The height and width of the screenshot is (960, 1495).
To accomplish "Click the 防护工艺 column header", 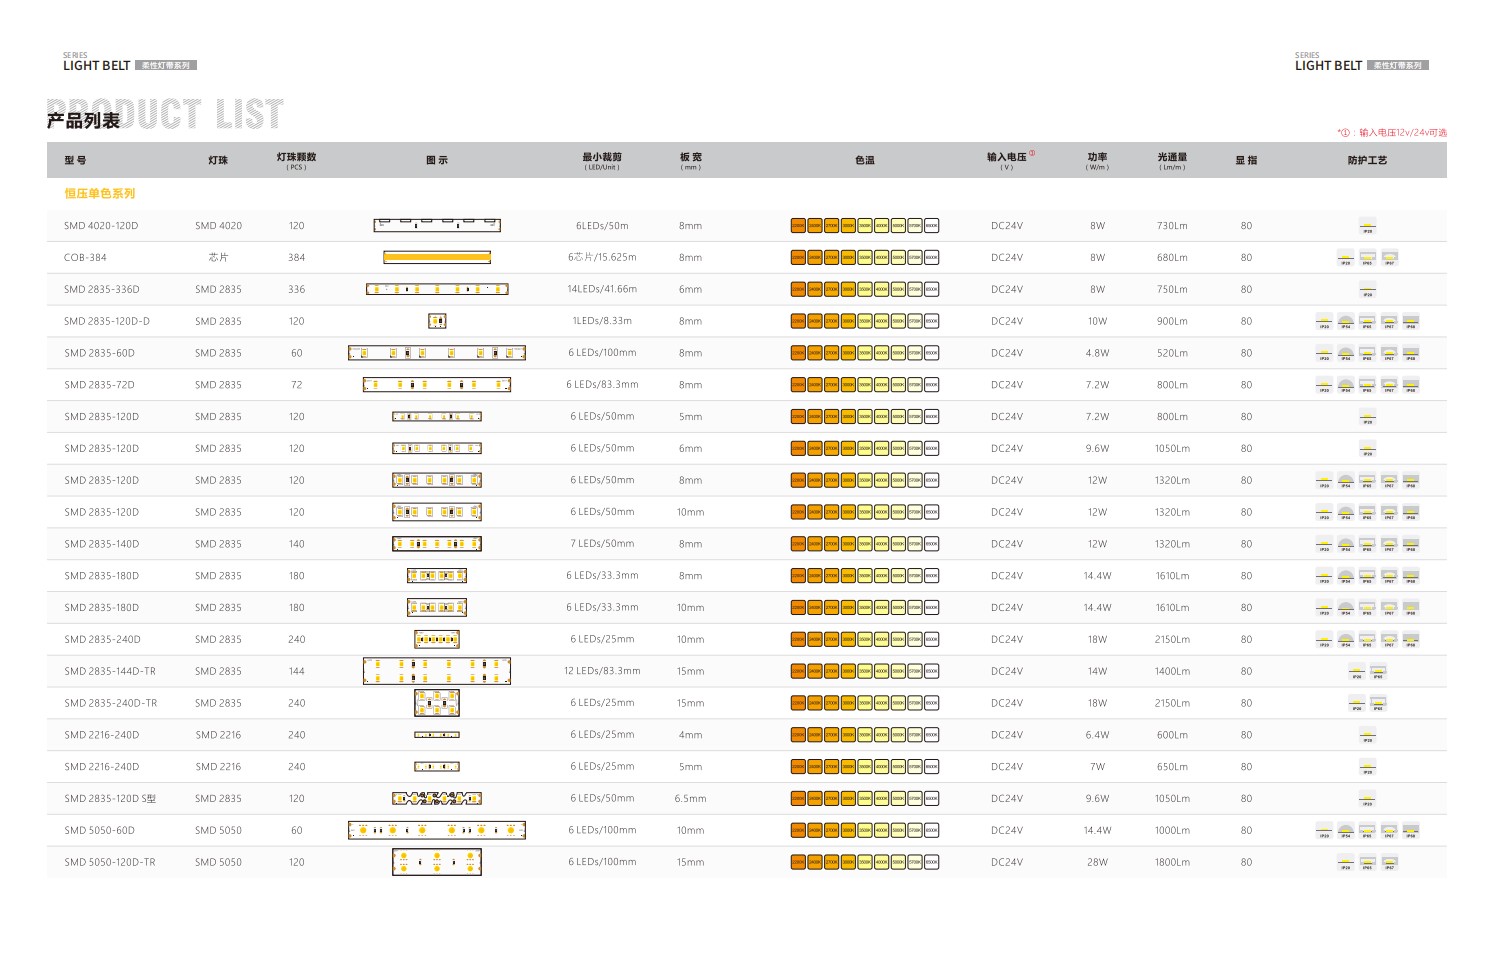I will pos(1367,160).
